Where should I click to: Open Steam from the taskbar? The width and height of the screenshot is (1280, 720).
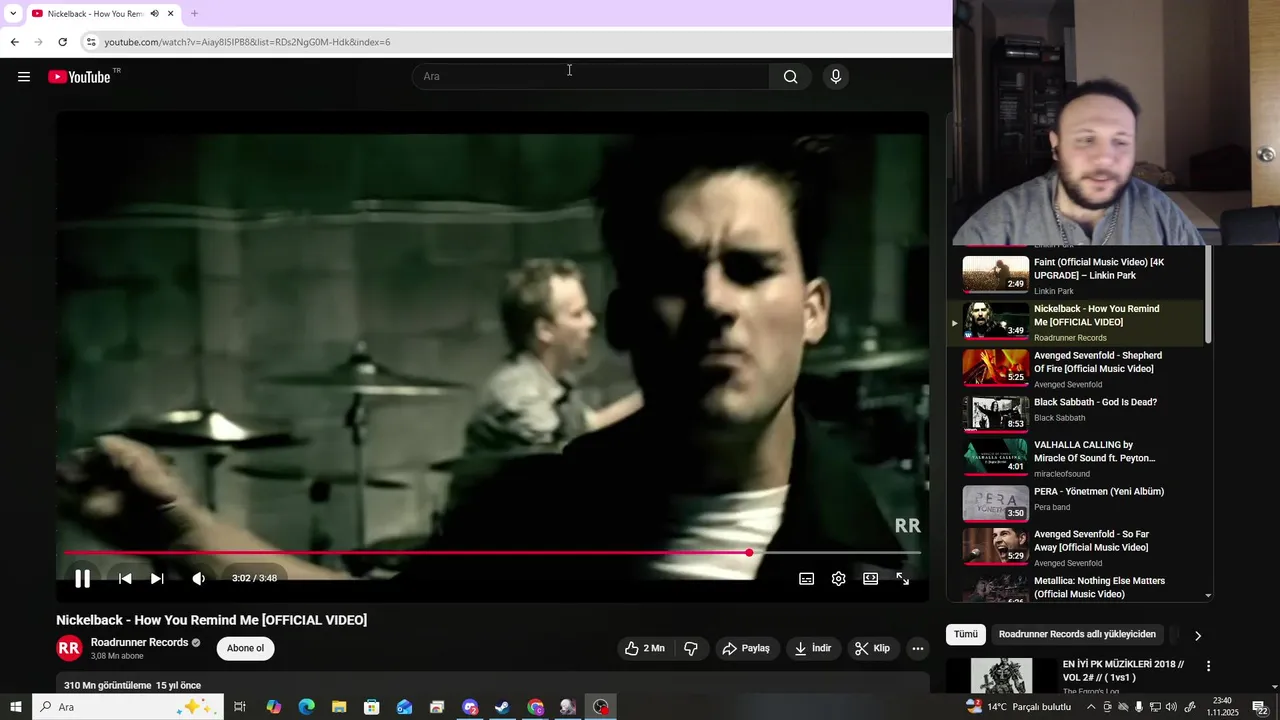(x=502, y=707)
